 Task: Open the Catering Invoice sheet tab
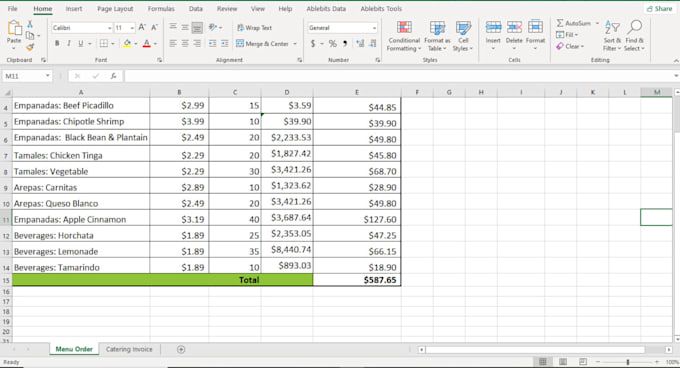point(129,349)
